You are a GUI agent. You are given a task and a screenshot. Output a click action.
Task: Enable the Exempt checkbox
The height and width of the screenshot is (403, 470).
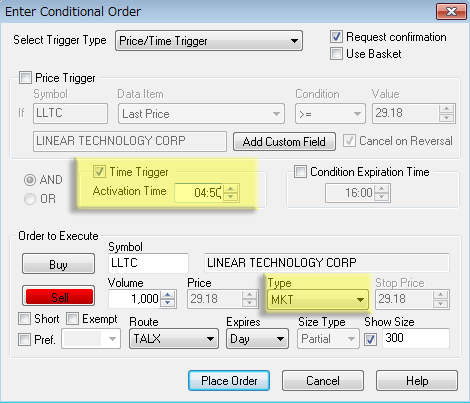72,319
